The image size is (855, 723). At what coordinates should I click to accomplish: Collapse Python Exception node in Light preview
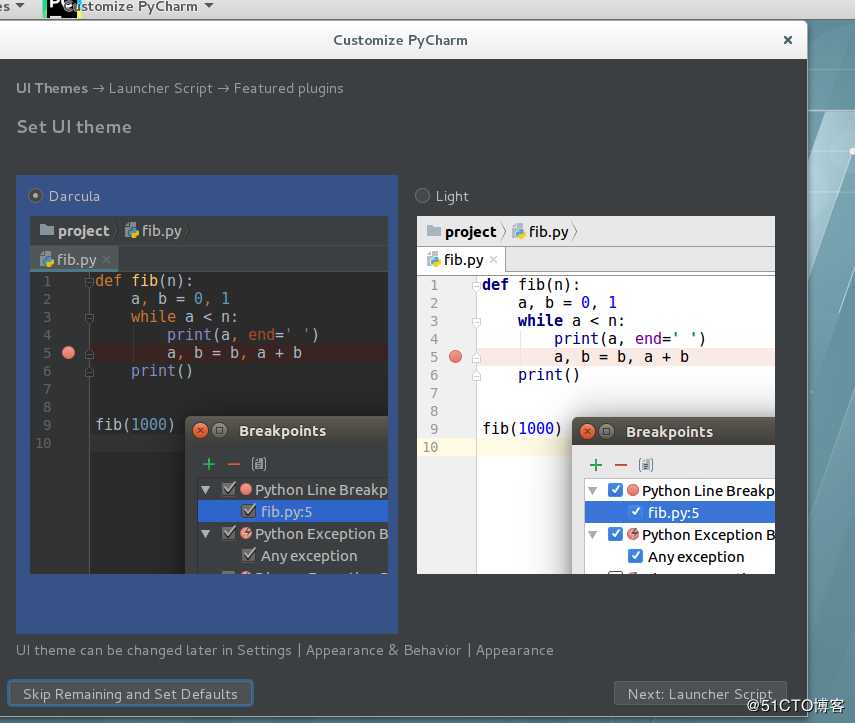[x=593, y=535]
